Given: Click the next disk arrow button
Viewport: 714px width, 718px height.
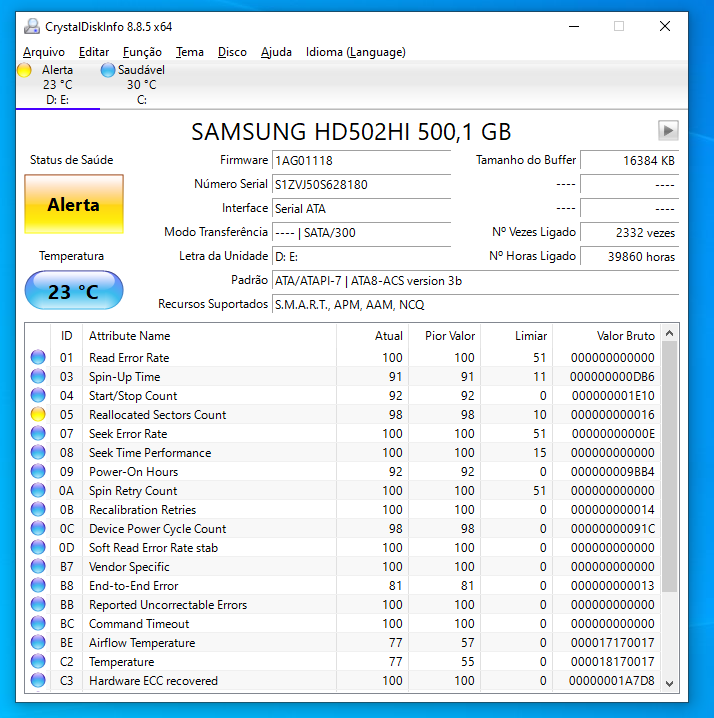Looking at the screenshot, I should point(668,131).
